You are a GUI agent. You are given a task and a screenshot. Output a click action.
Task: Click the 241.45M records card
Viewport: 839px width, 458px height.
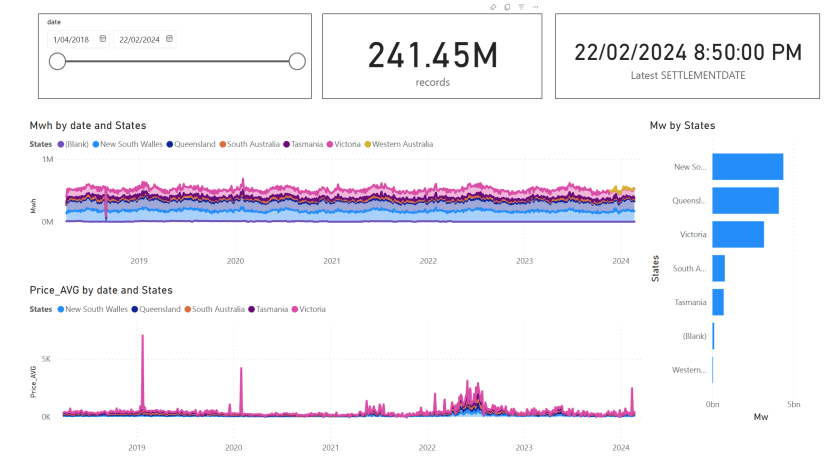coord(432,57)
